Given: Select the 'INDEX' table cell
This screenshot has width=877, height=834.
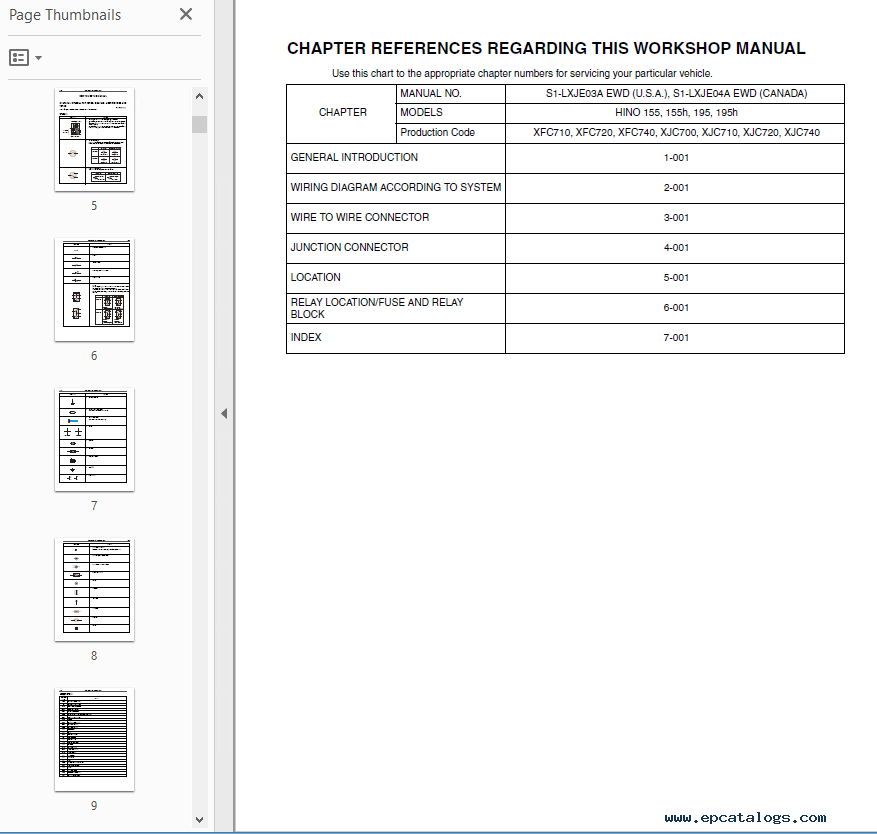Looking at the screenshot, I should (x=396, y=338).
